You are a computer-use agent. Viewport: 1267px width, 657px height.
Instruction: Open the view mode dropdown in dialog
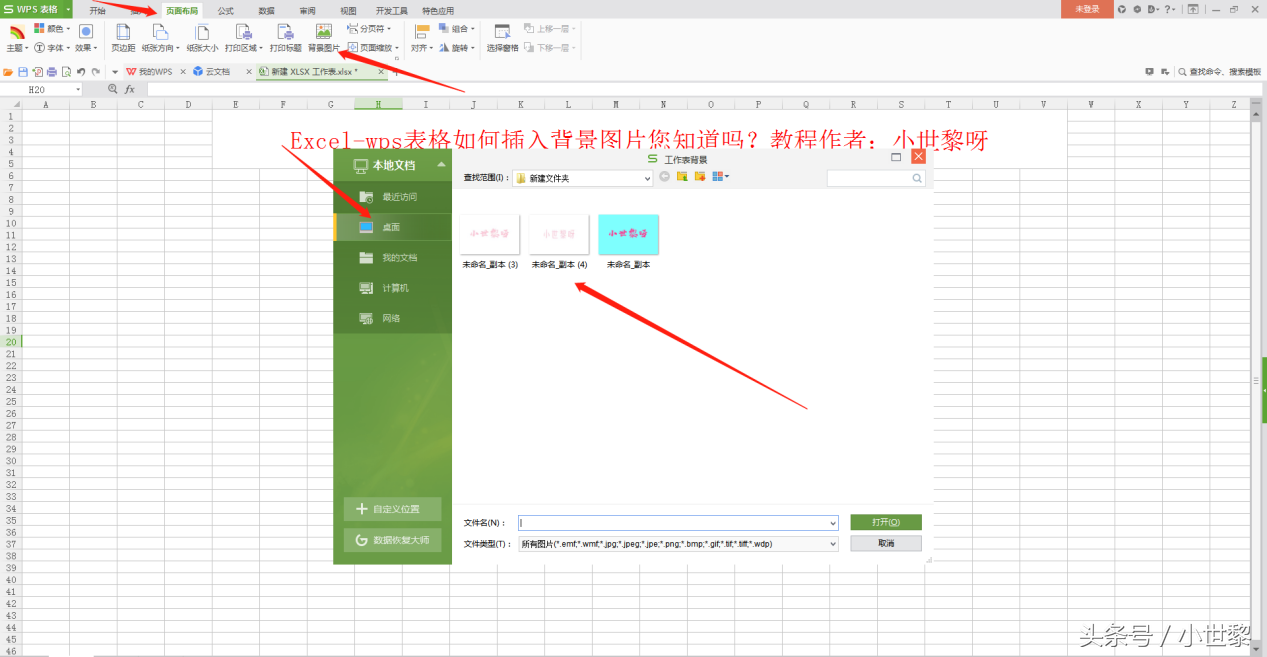point(721,177)
